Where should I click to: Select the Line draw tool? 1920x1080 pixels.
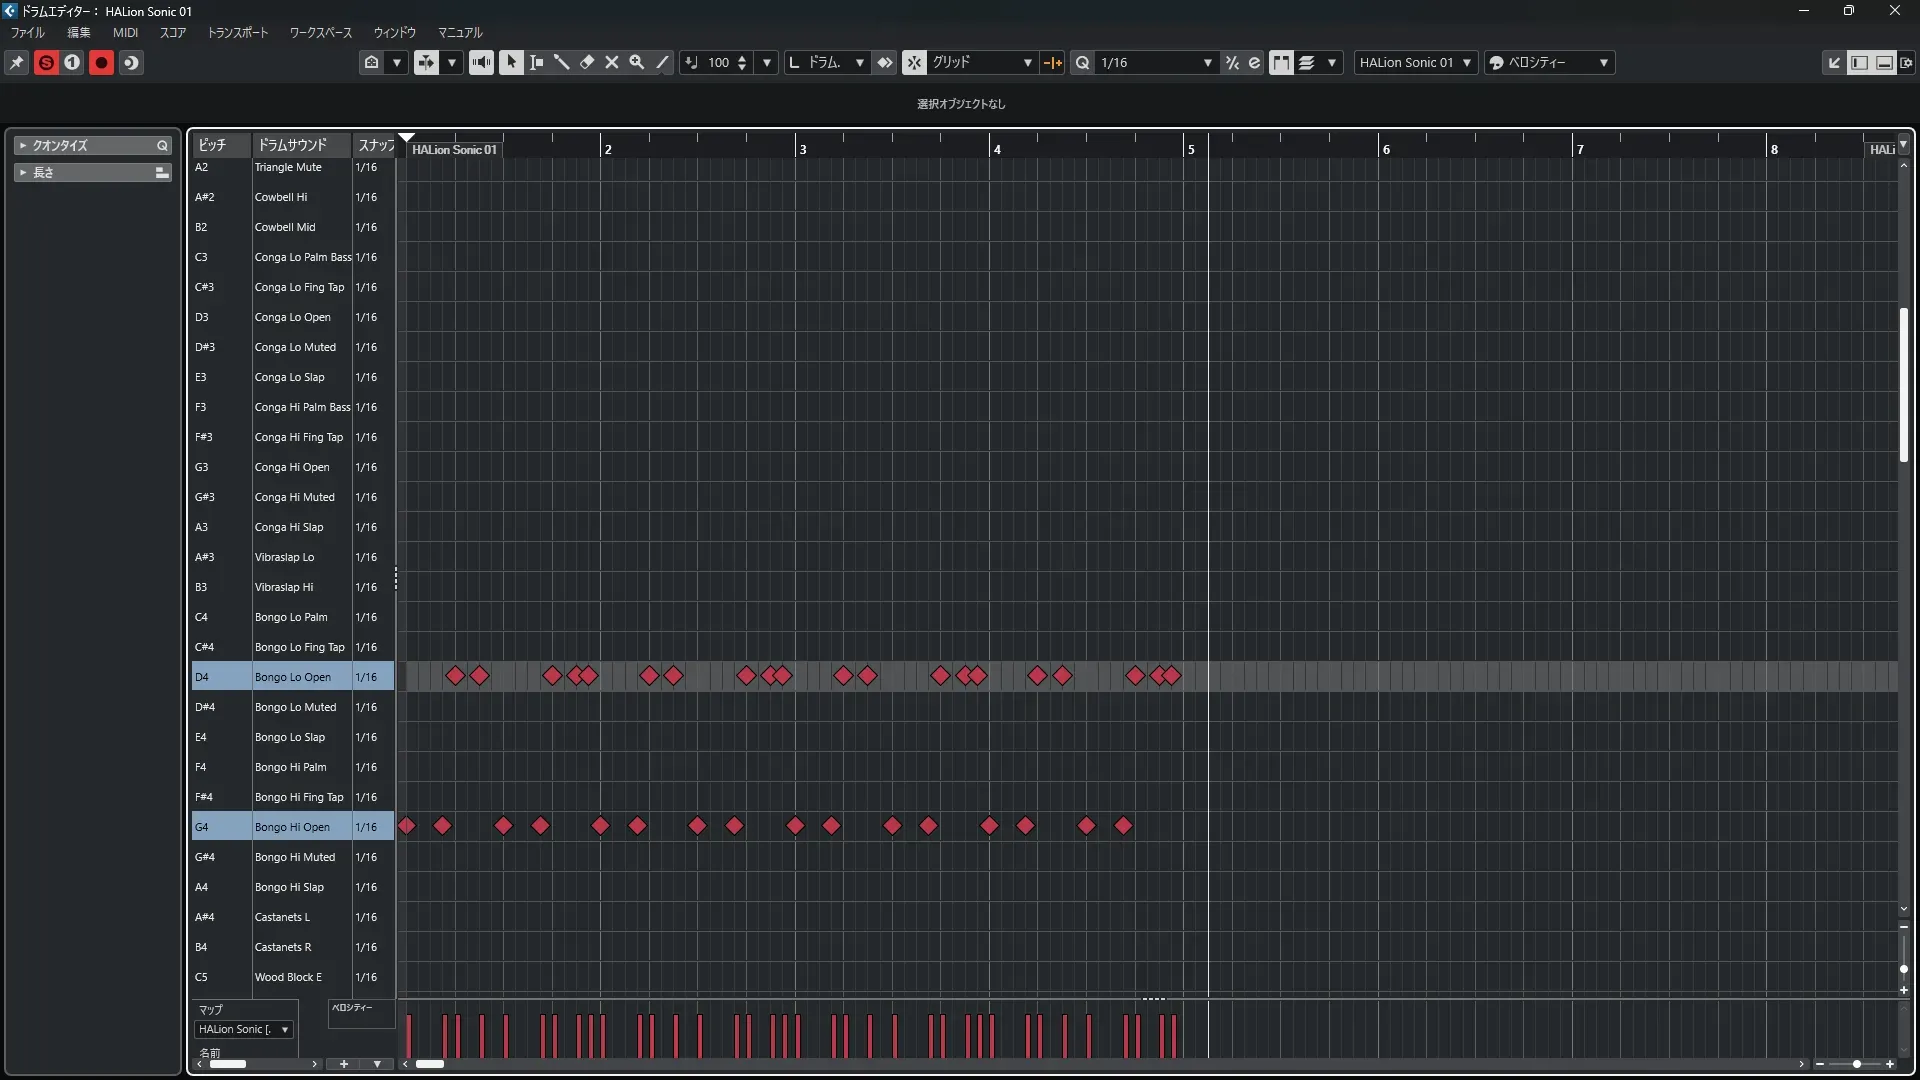pyautogui.click(x=662, y=62)
